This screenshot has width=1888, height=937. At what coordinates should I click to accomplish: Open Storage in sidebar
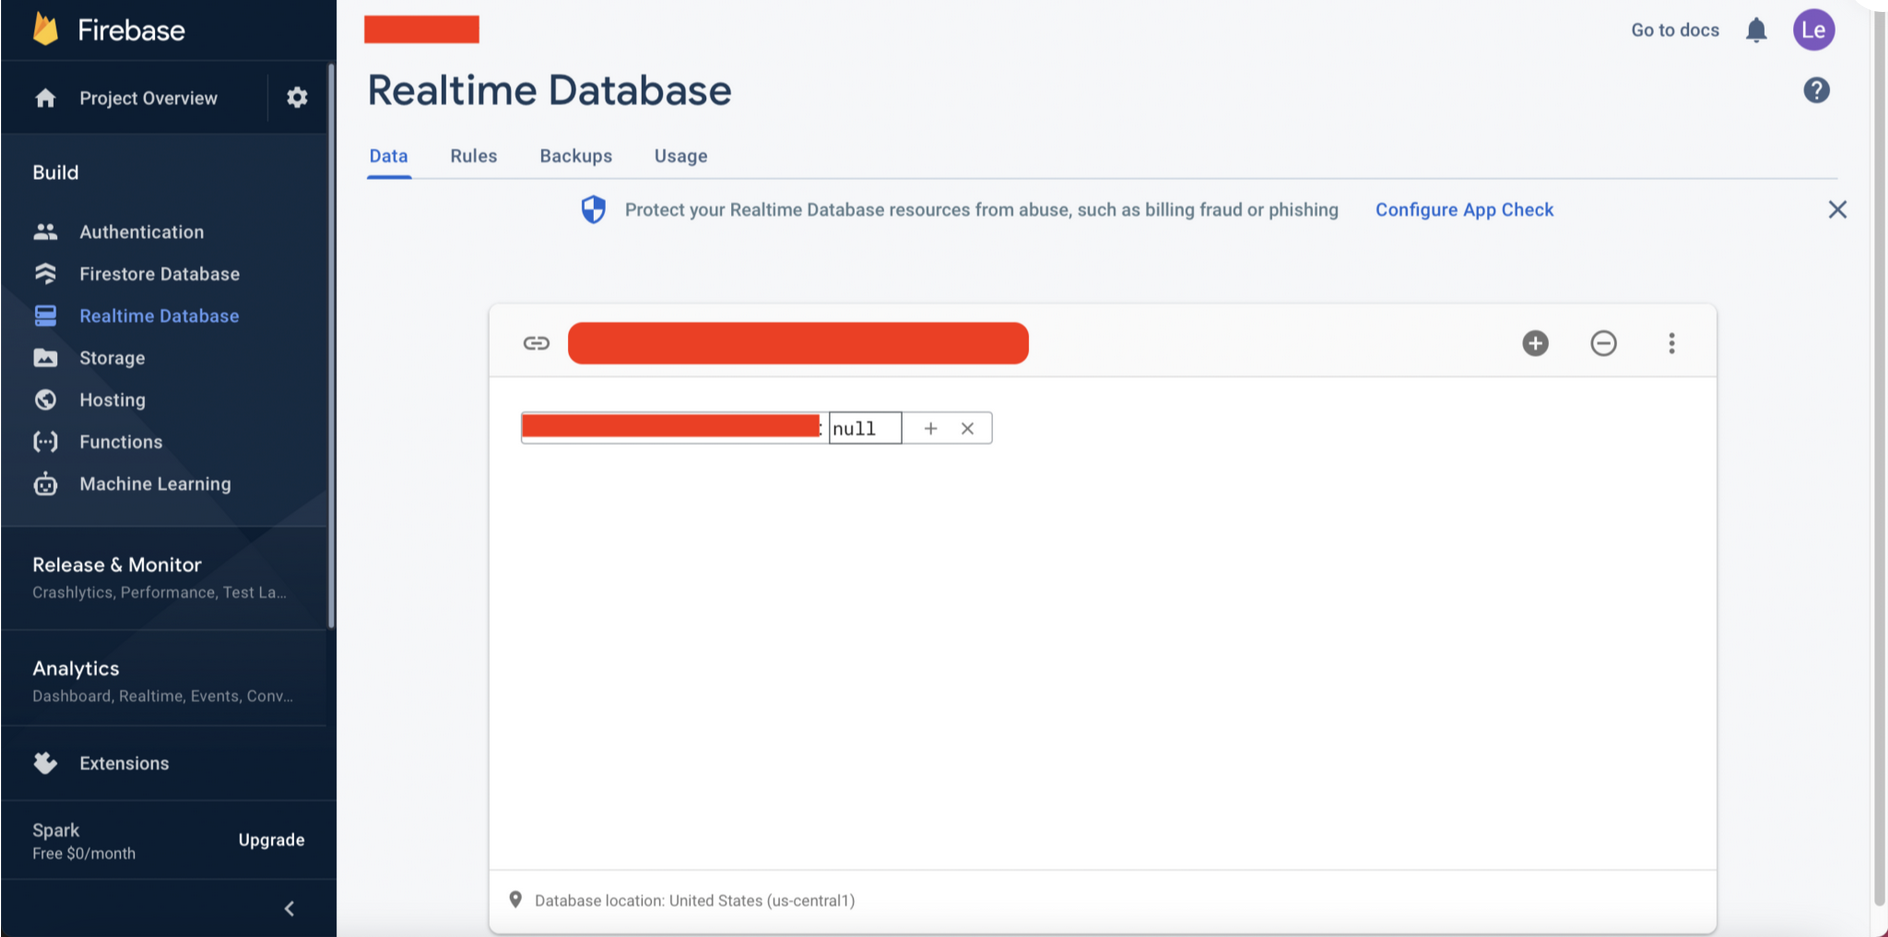112,358
